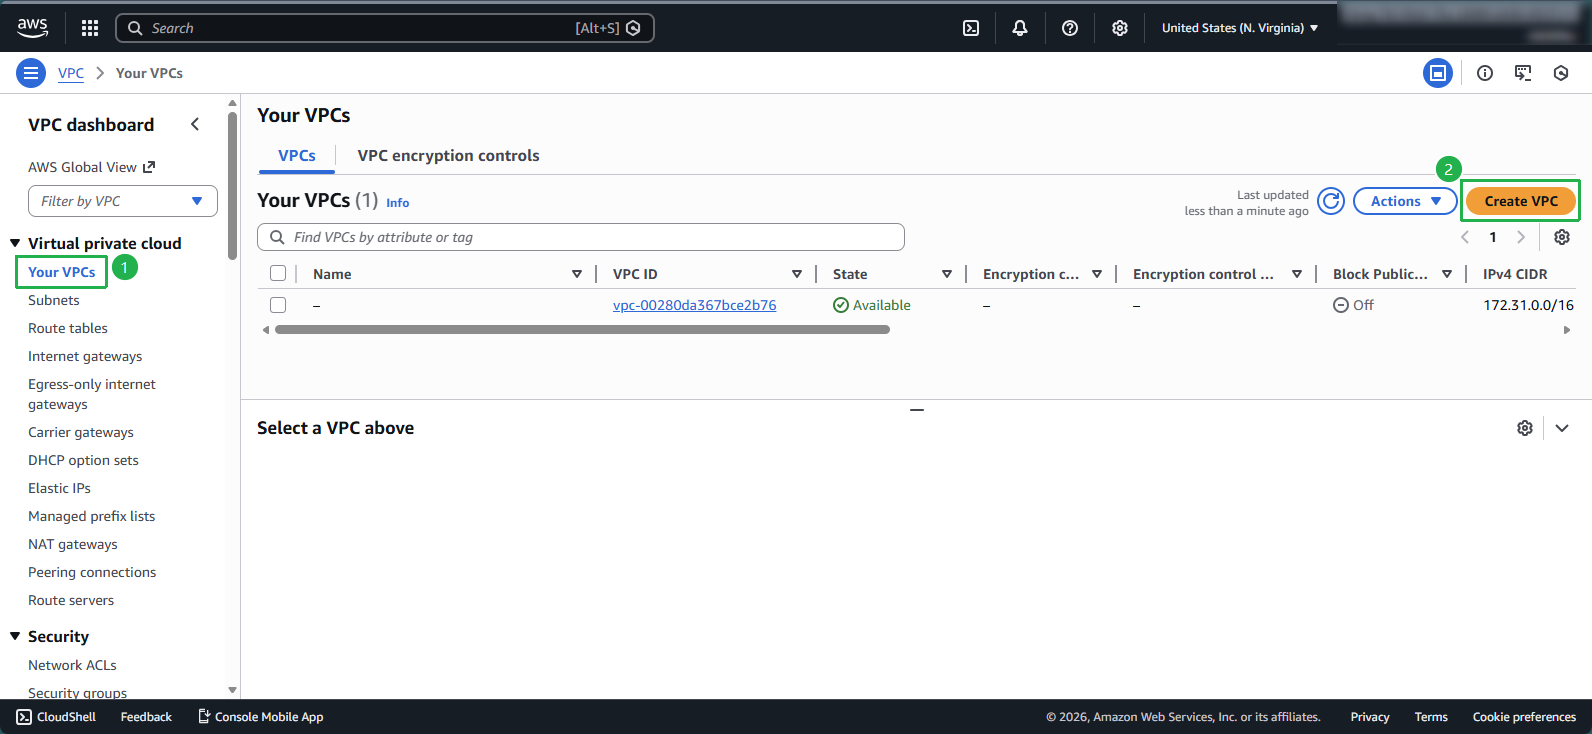Click the VPC breadcrumb link
1592x734 pixels.
coord(71,73)
